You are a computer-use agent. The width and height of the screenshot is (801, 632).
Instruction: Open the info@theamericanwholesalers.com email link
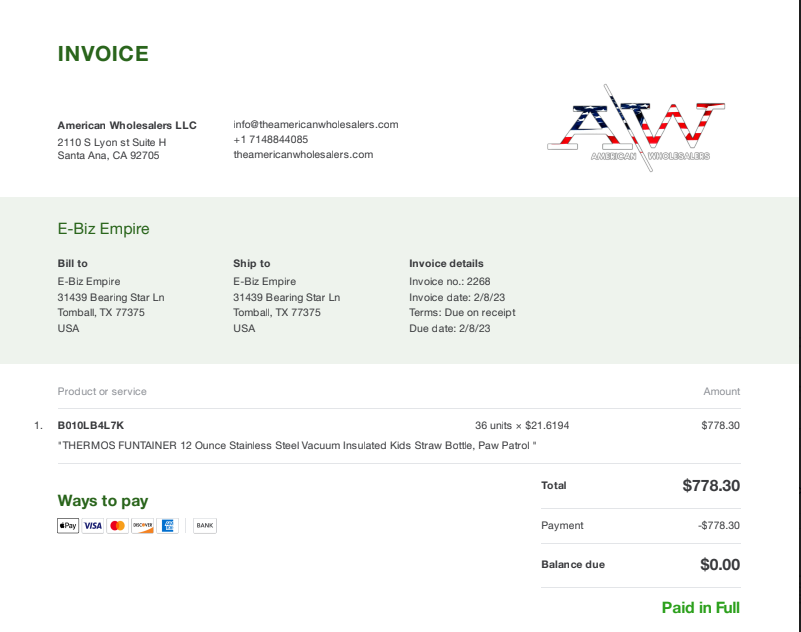tap(316, 125)
